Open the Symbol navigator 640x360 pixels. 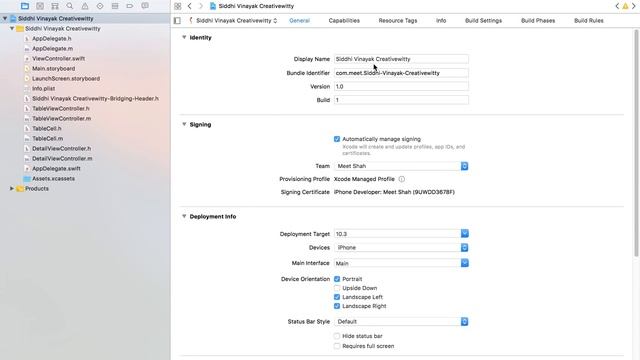point(55,6)
